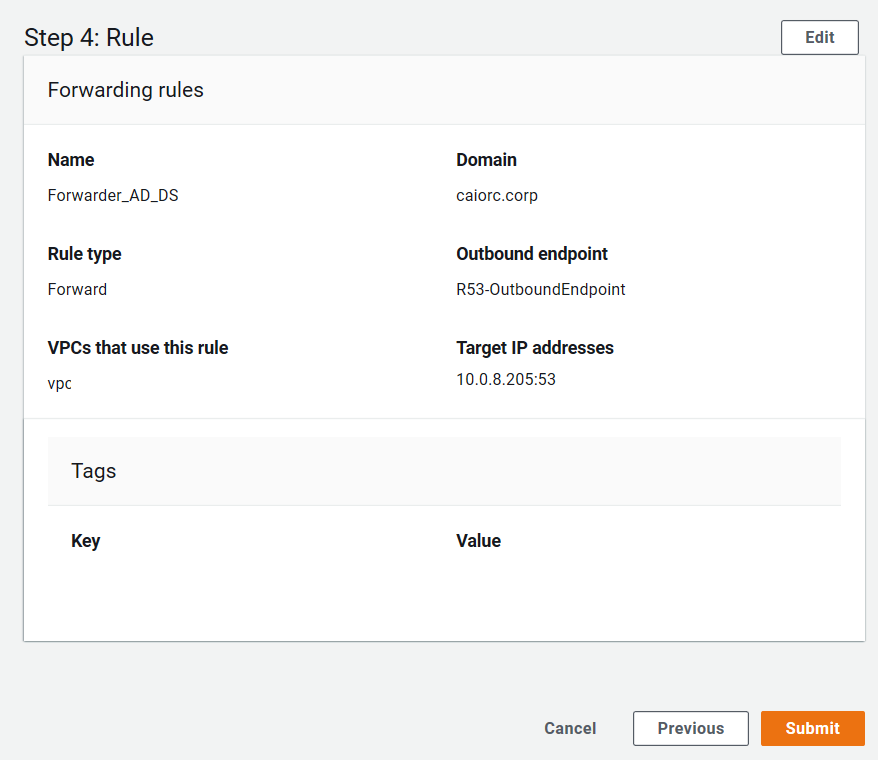This screenshot has height=760, width=878.
Task: Click the Edit button for Step 4
Action: 819,37
